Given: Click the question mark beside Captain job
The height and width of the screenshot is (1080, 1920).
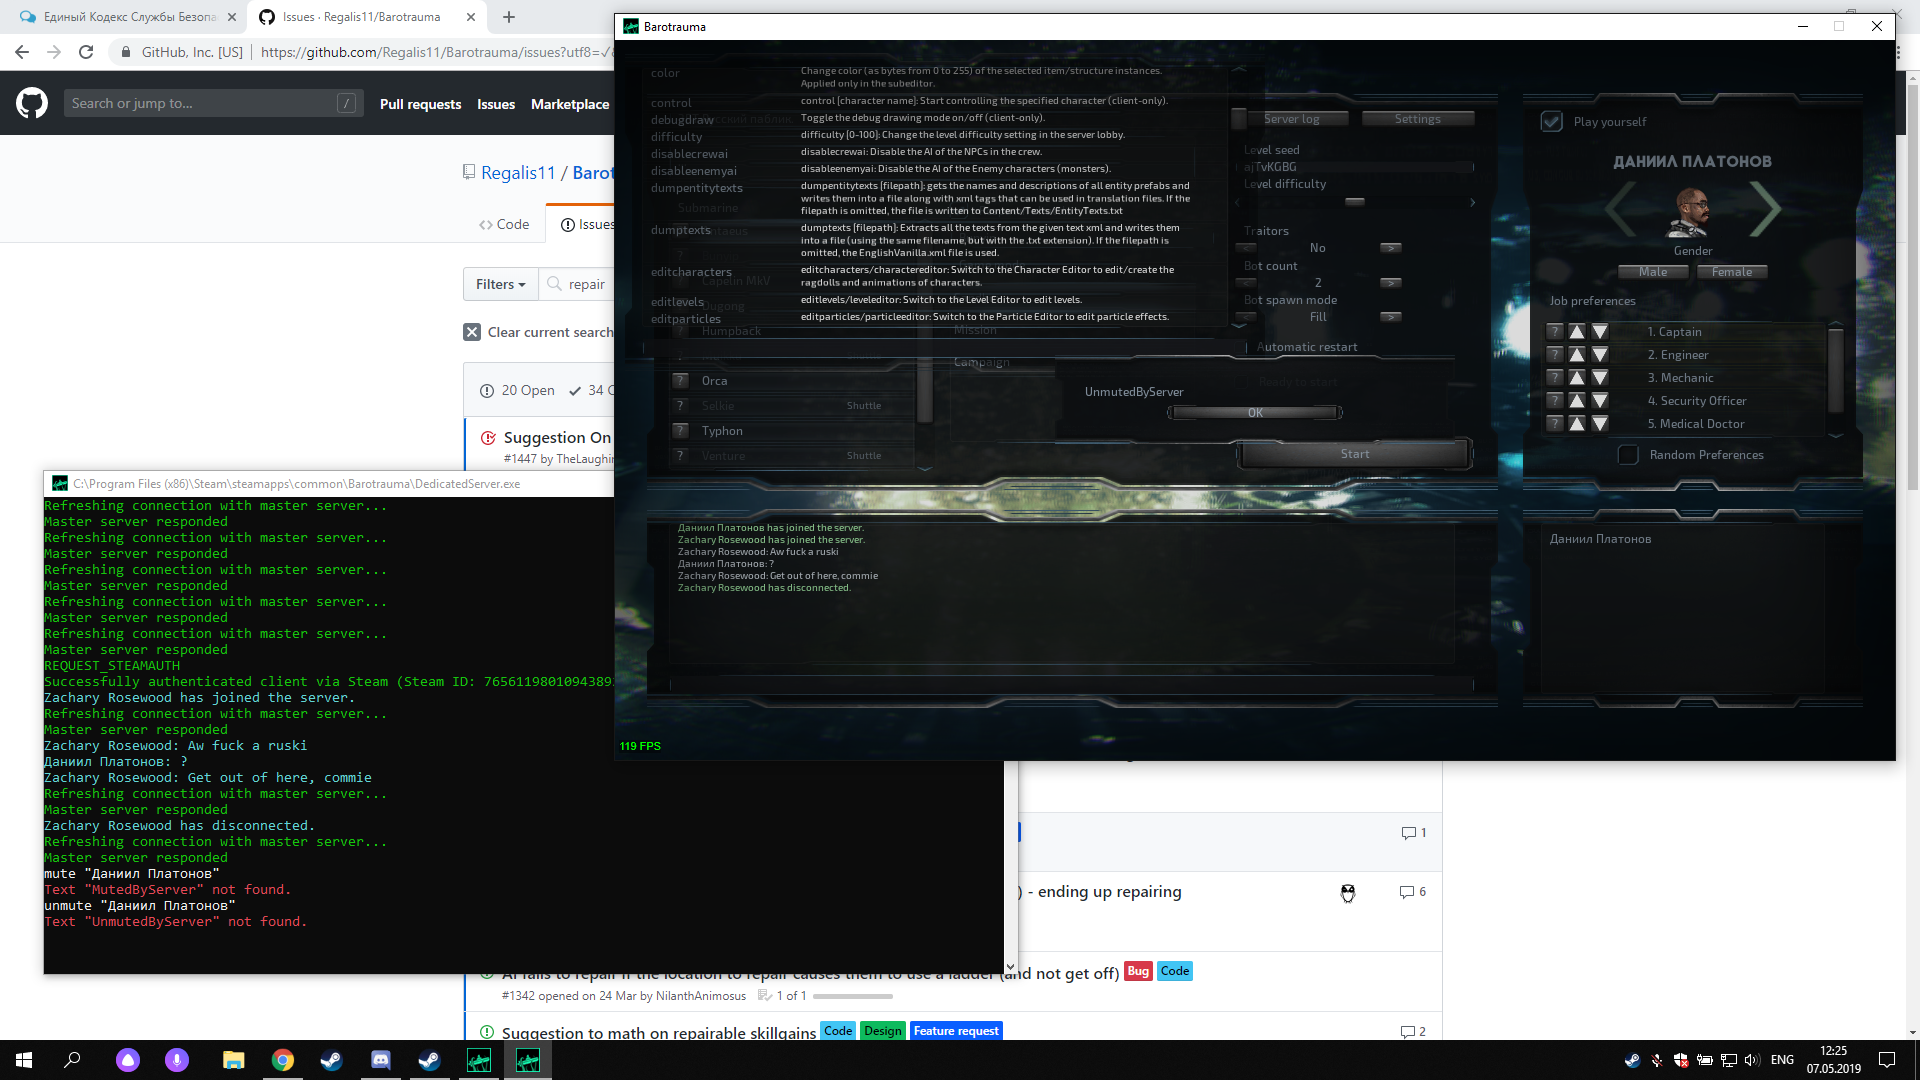Looking at the screenshot, I should (1555, 331).
